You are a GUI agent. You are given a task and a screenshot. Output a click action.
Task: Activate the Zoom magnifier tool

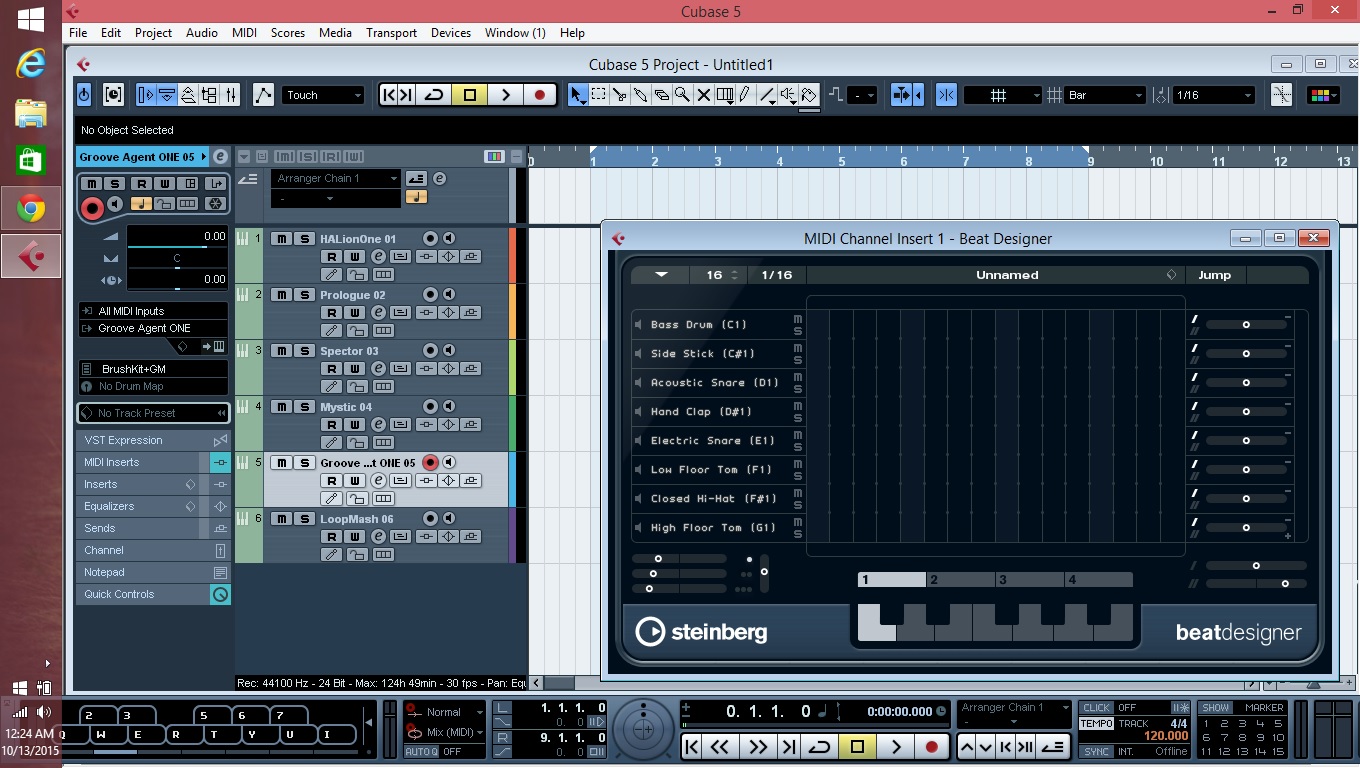click(682, 95)
